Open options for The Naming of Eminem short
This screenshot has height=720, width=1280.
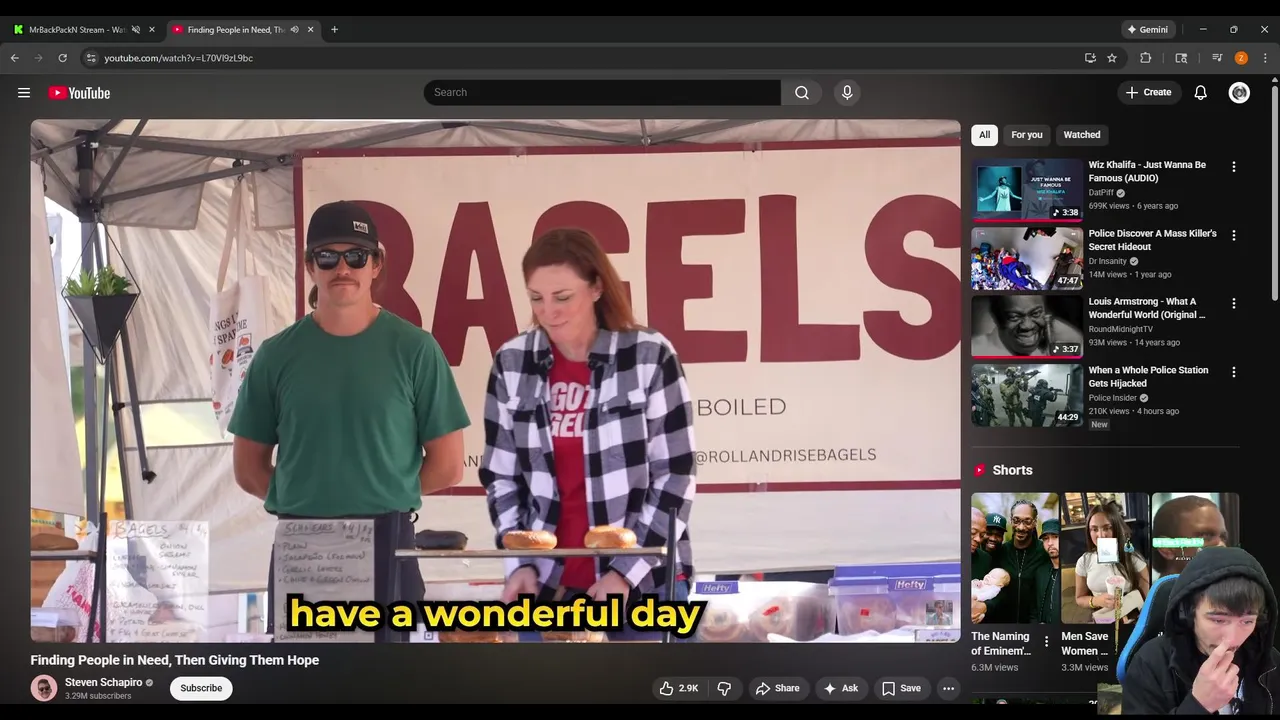[x=1046, y=641]
